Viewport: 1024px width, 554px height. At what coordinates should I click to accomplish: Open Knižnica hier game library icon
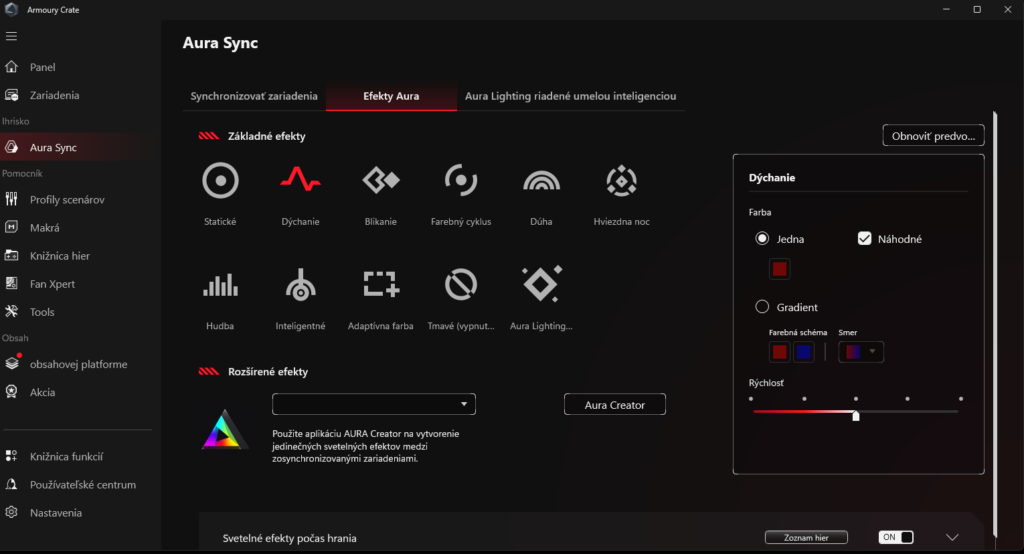[x=11, y=255]
